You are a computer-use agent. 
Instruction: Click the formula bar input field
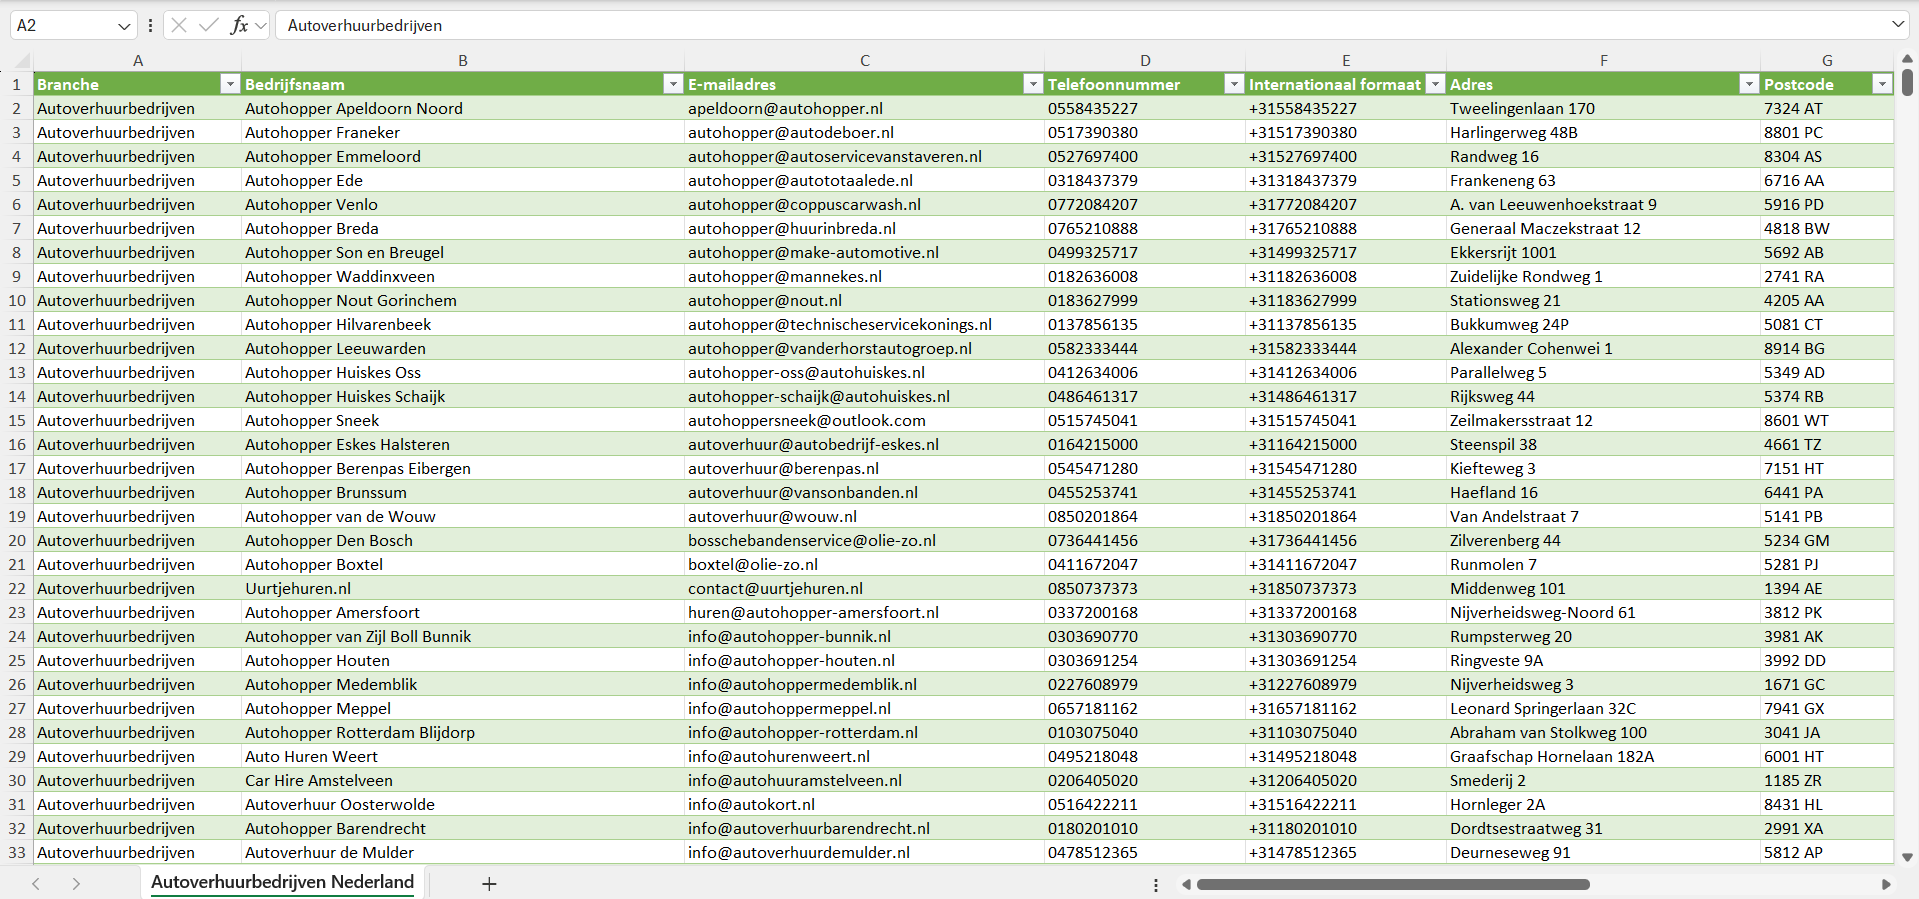[x=1000, y=25]
